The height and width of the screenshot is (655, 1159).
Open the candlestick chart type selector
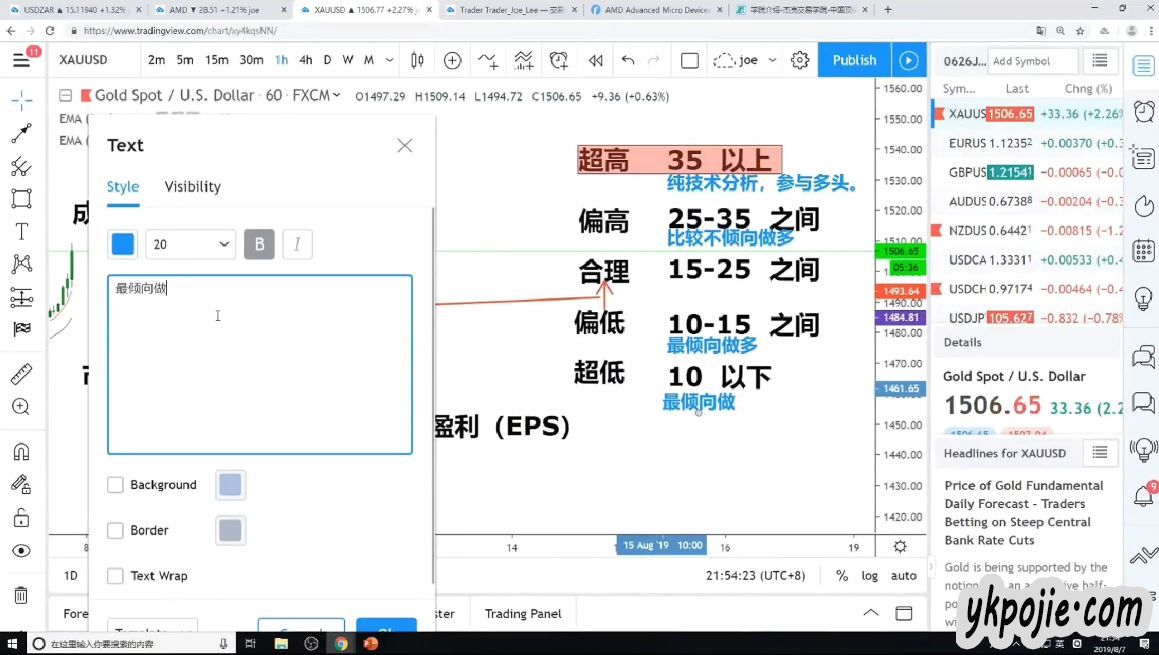(x=417, y=60)
